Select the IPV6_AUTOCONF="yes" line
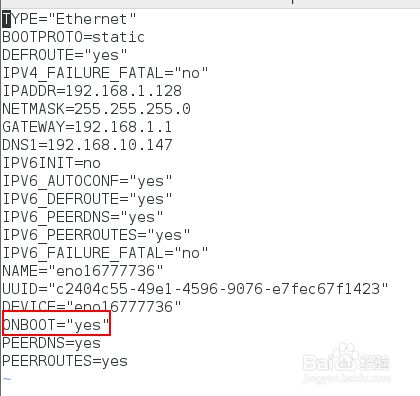This screenshot has width=420, height=396. coord(87,181)
